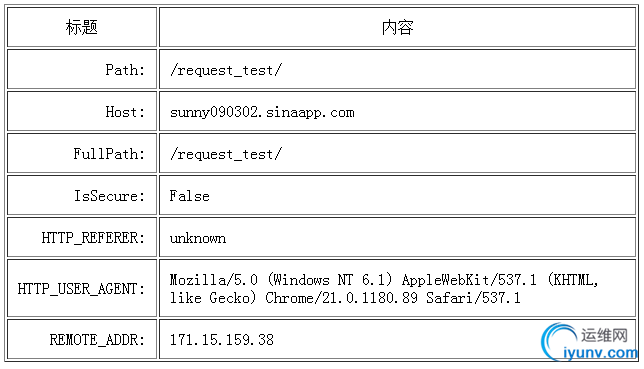644x369 pixels.
Task: Click the Mozilla/5.0 user agent text
Action: (x=214, y=280)
